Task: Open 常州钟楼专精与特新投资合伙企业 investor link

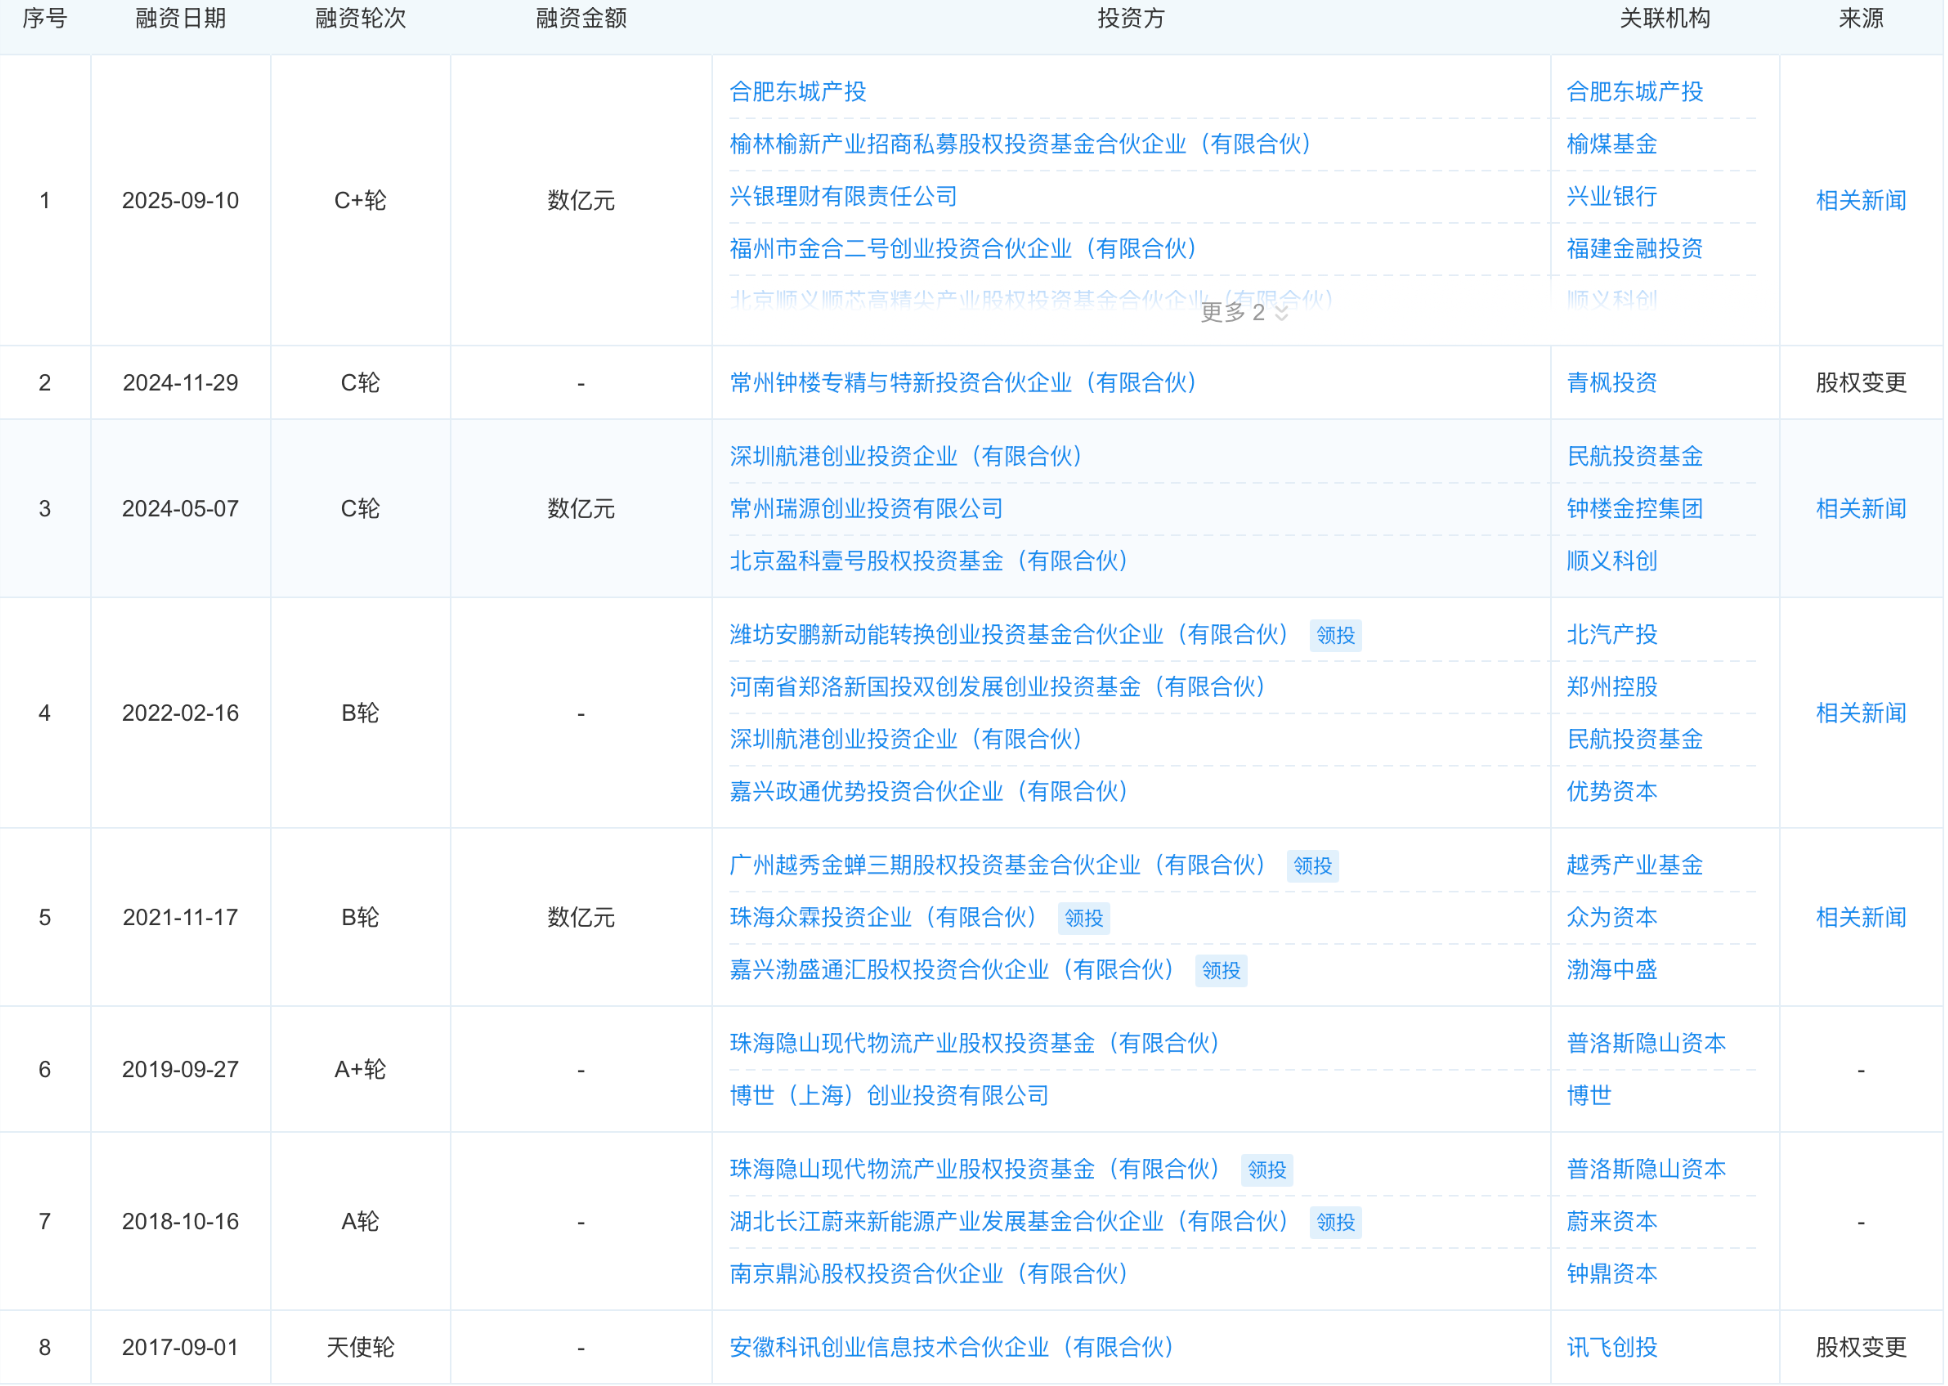Action: [x=962, y=383]
